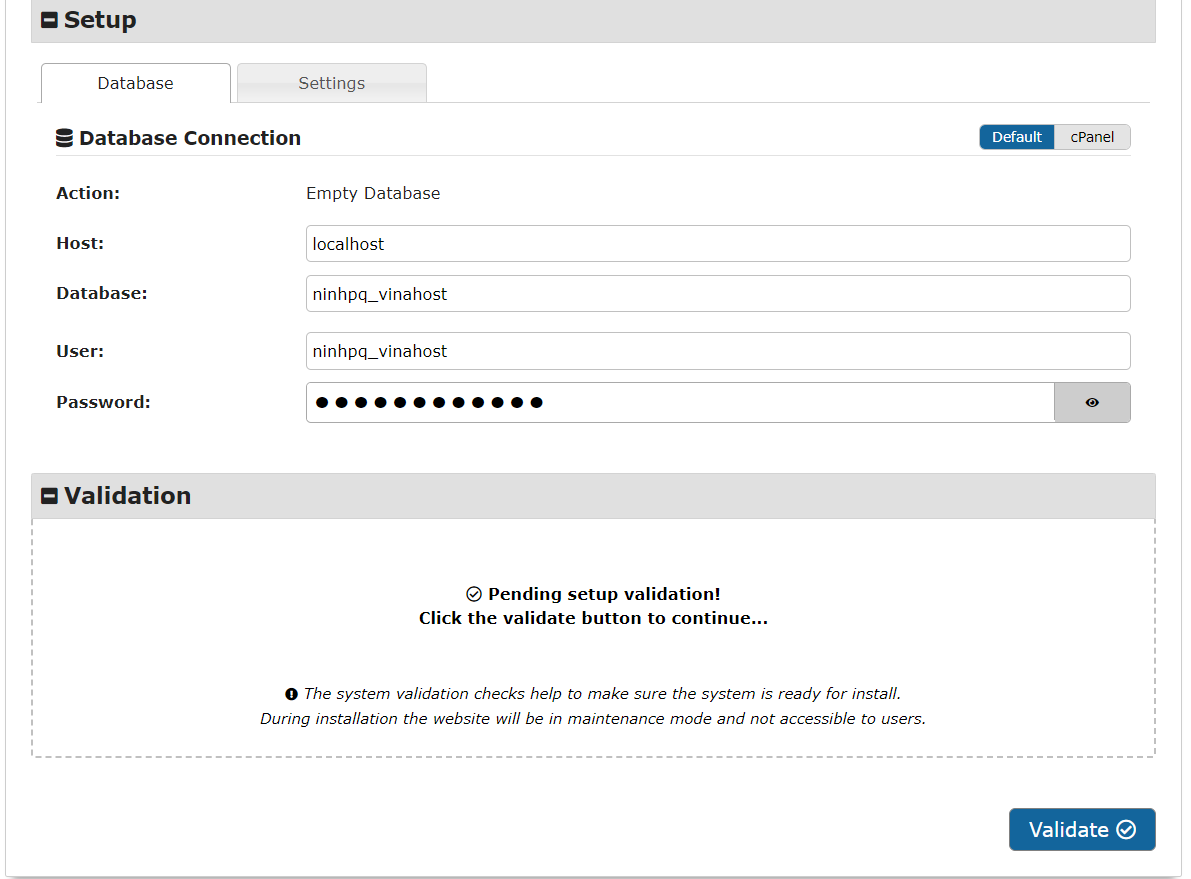1191x879 pixels.
Task: Click the User input field
Action: pos(717,351)
